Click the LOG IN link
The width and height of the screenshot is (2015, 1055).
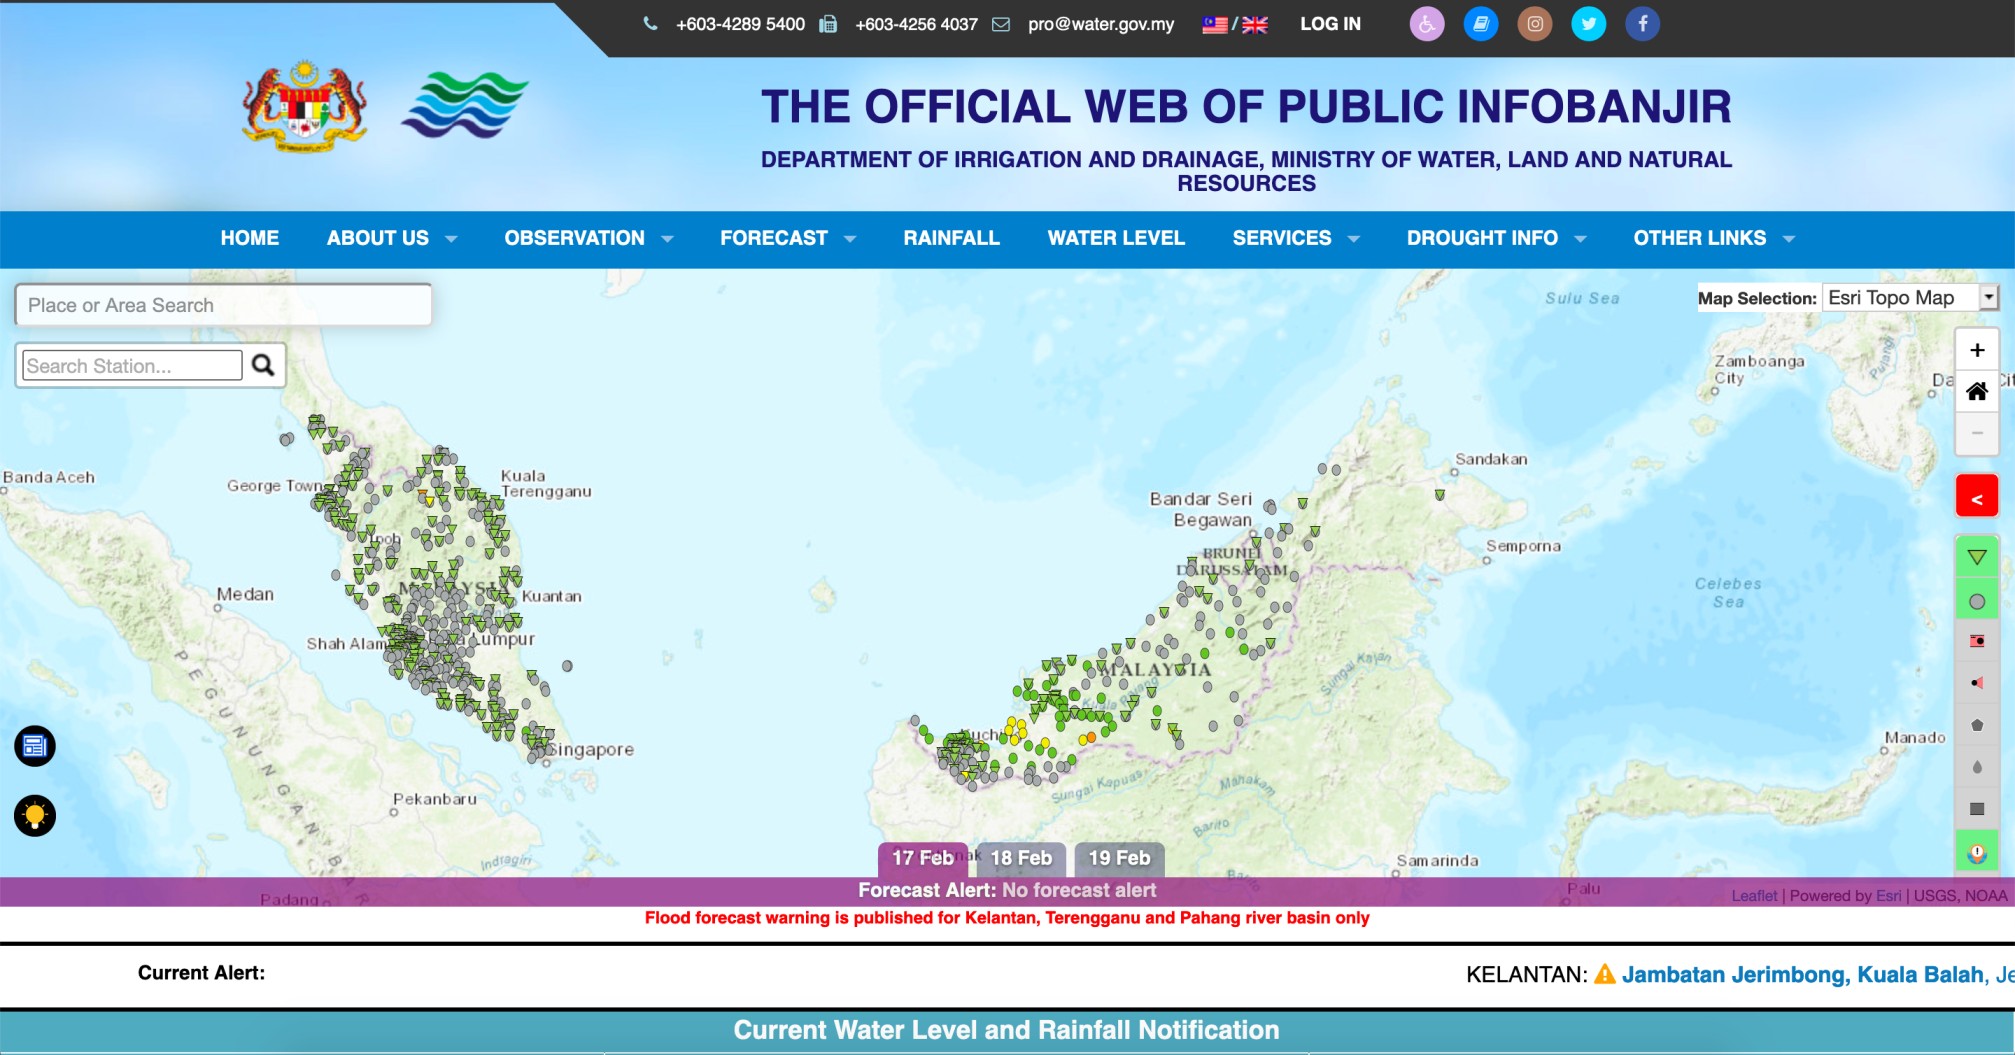pyautogui.click(x=1330, y=24)
